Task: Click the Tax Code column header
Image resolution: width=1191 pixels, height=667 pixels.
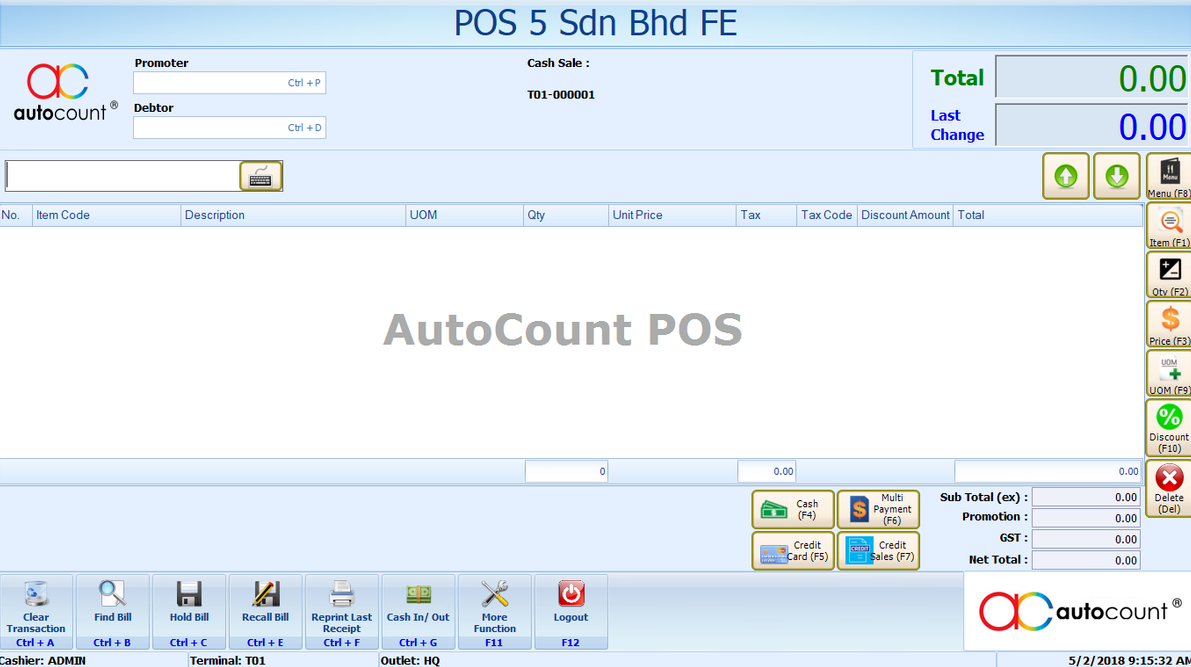Action: click(826, 215)
